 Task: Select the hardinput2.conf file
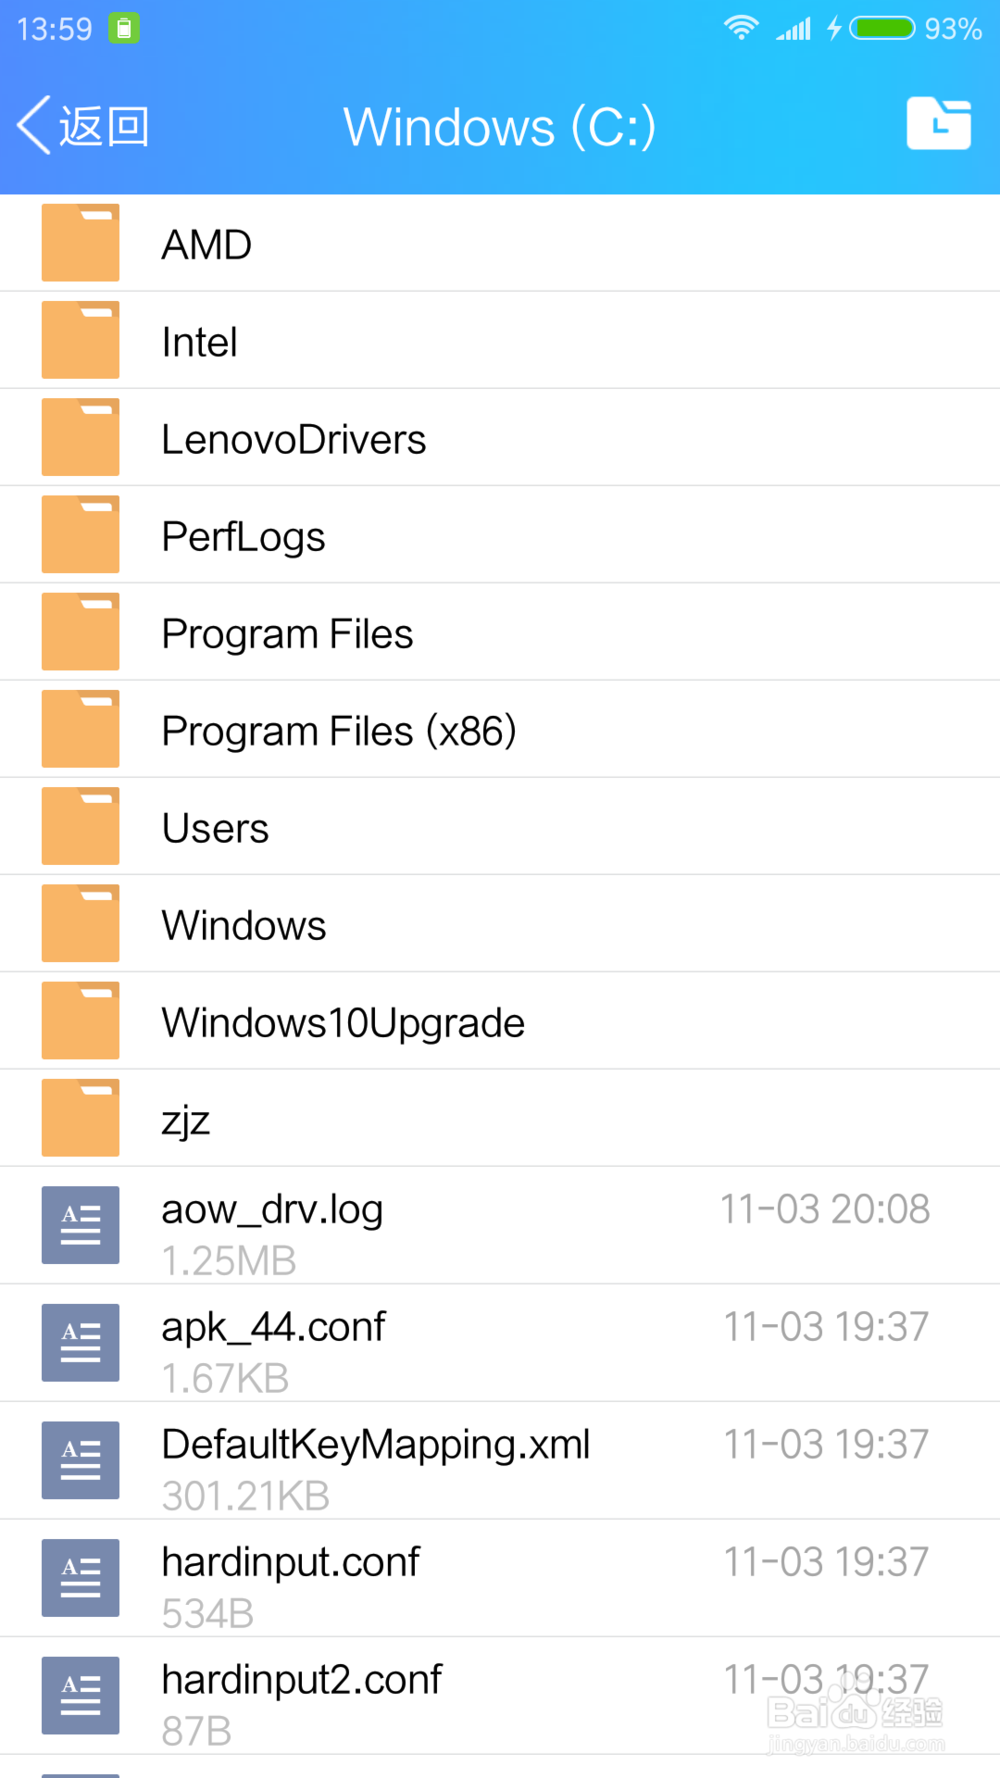pyautogui.click(x=301, y=1680)
